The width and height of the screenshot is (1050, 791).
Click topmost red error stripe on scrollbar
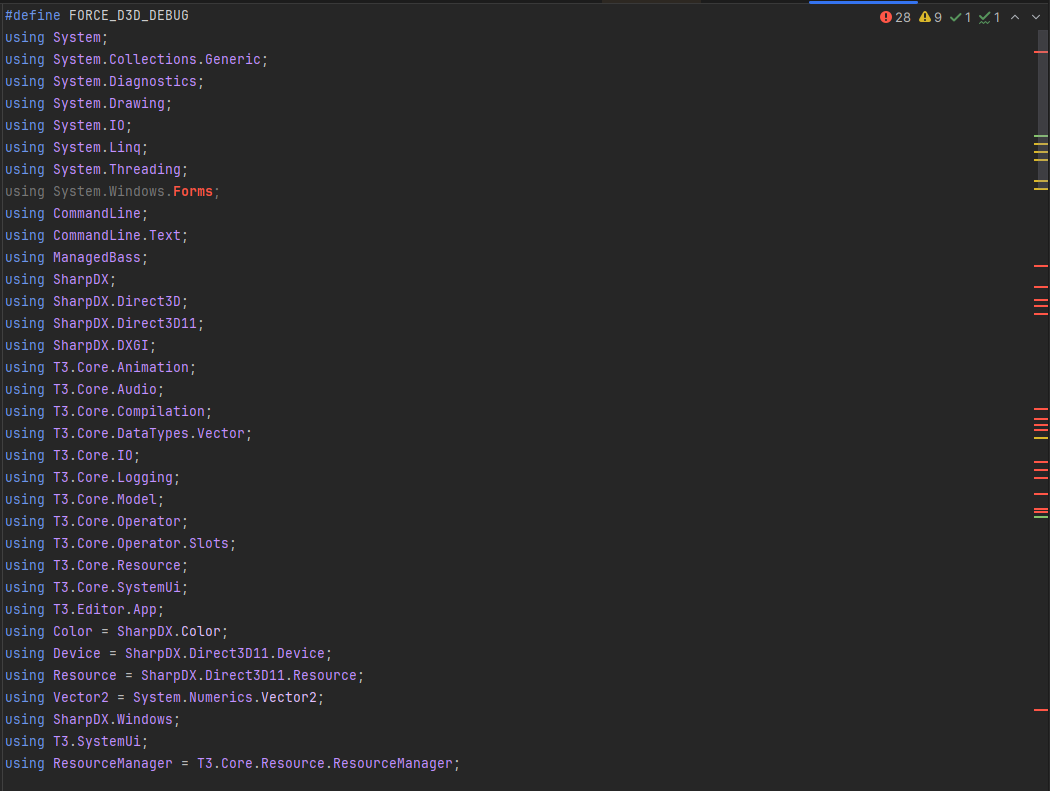(1041, 52)
